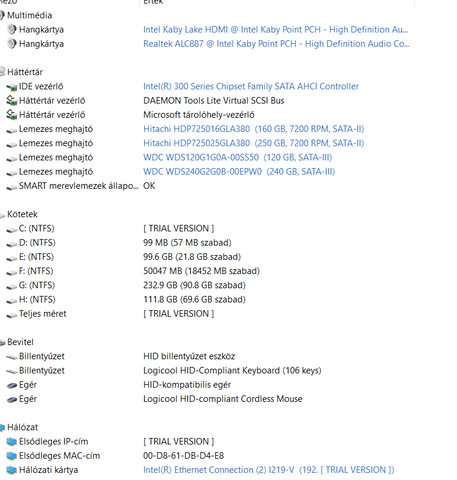The width and height of the screenshot is (457, 480).
Task: Click the sound card icon beside Intel Kaby Lake HDMI
Action: pos(12,29)
